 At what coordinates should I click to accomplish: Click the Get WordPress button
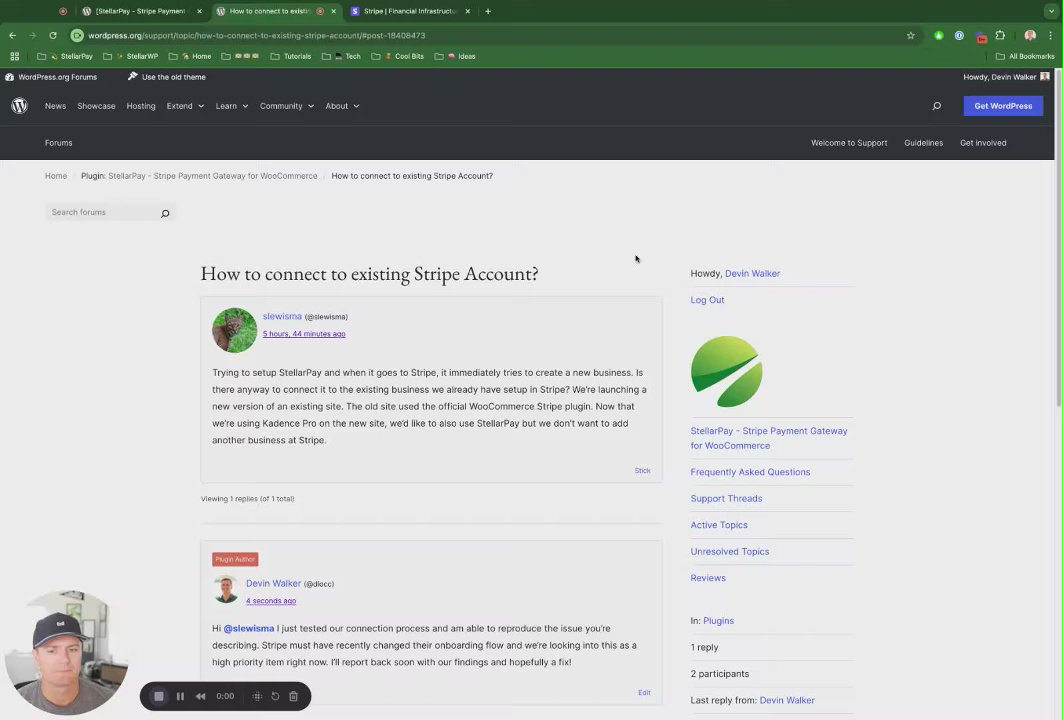1003,106
